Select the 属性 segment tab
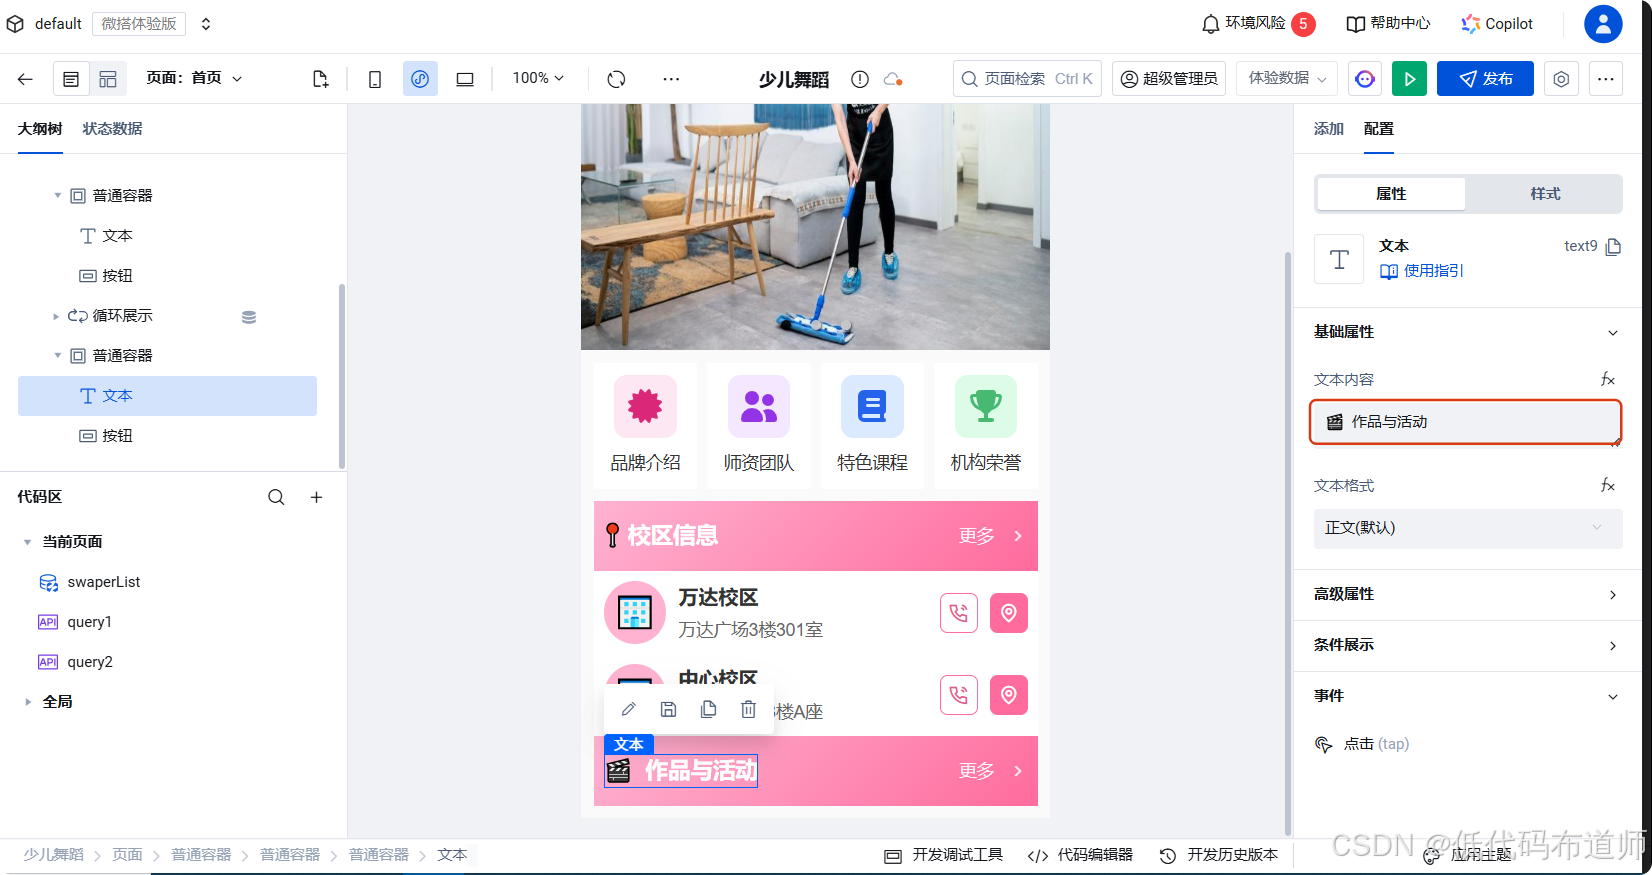 pos(1391,194)
